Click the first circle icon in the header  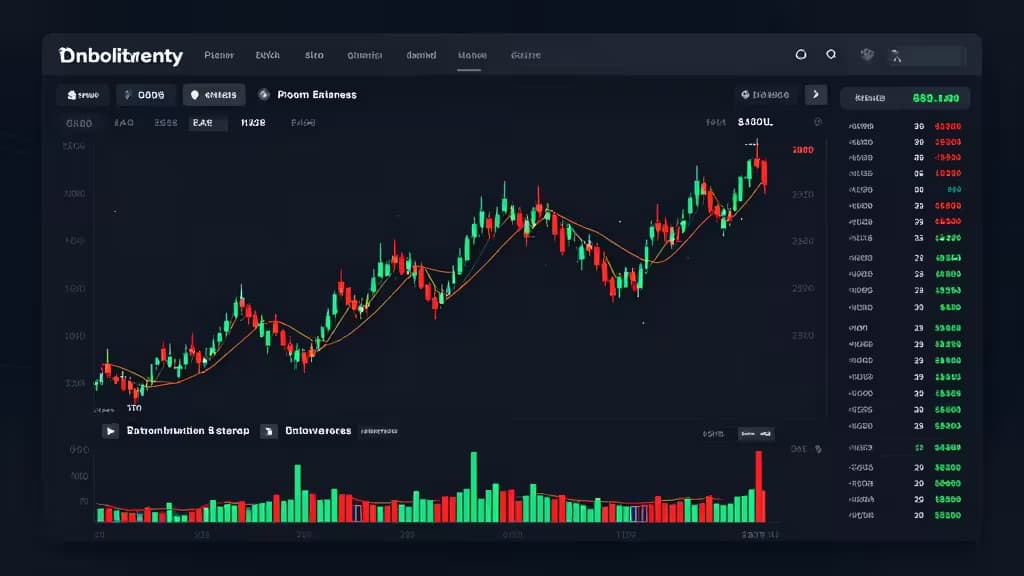point(801,54)
